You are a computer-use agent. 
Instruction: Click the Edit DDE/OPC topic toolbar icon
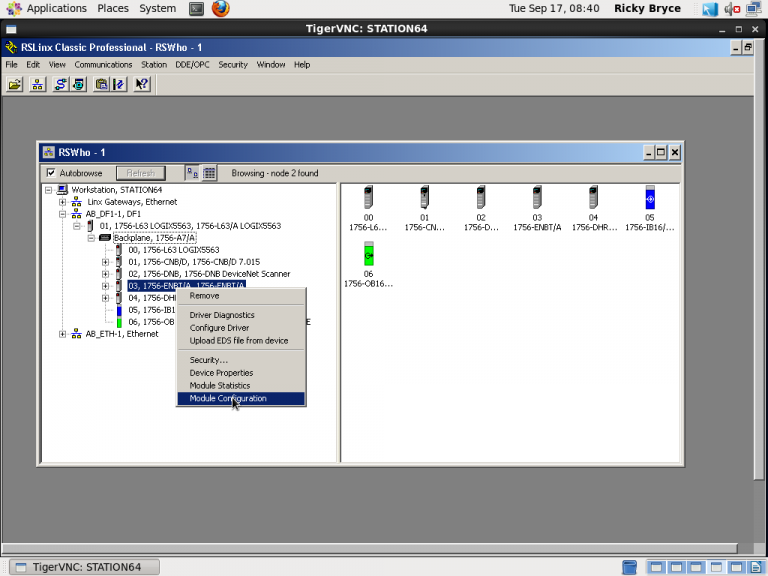(119, 84)
